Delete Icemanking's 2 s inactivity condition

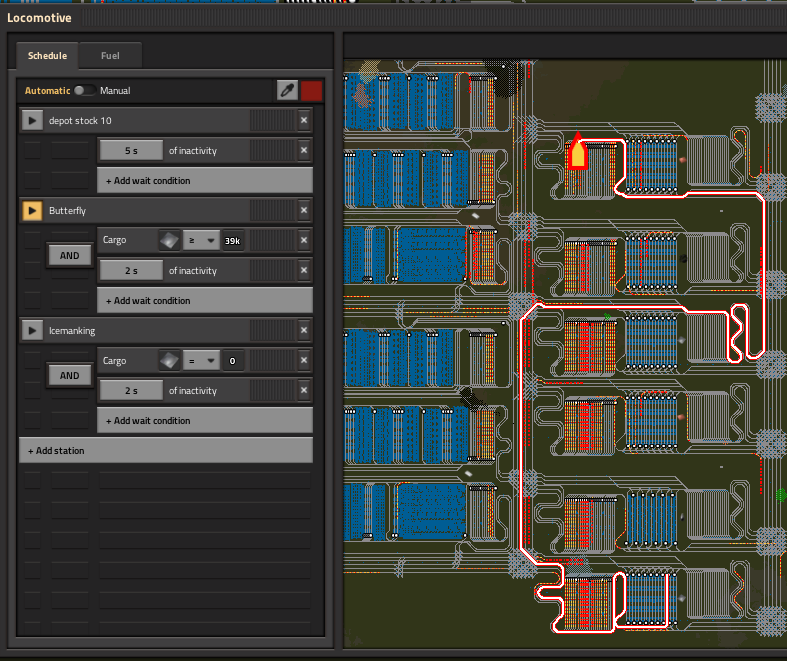tap(304, 390)
